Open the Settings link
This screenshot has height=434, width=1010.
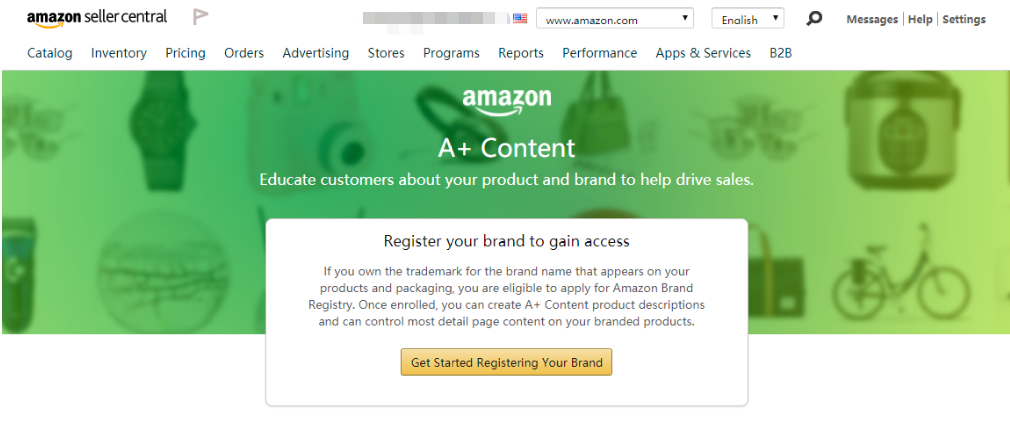coord(964,19)
